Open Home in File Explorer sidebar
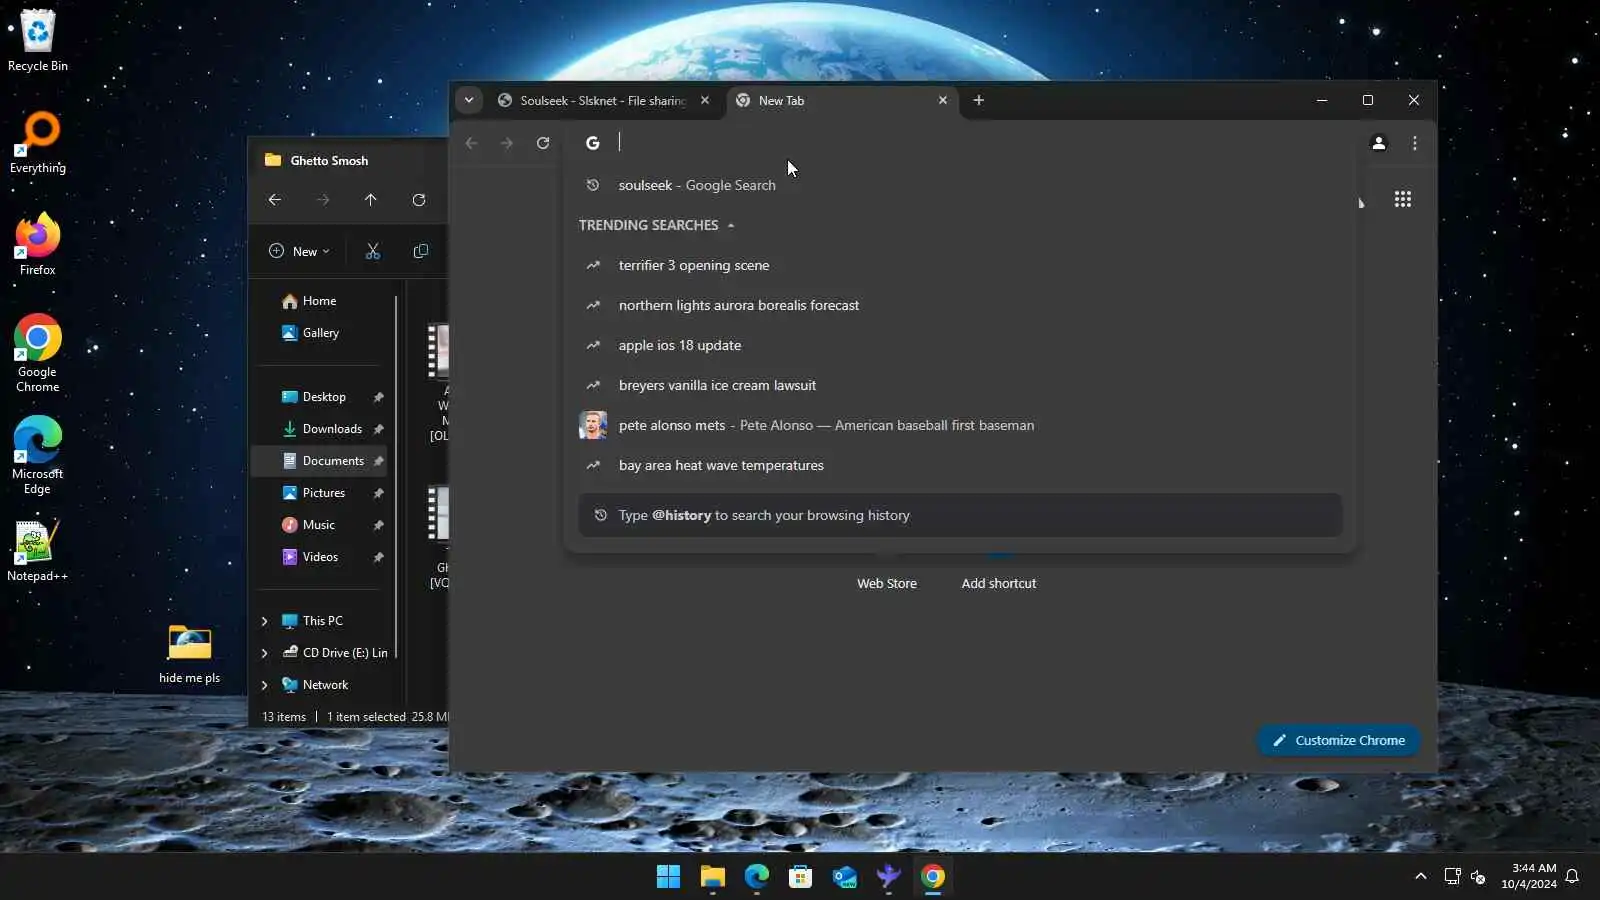1600x900 pixels. tap(320, 301)
